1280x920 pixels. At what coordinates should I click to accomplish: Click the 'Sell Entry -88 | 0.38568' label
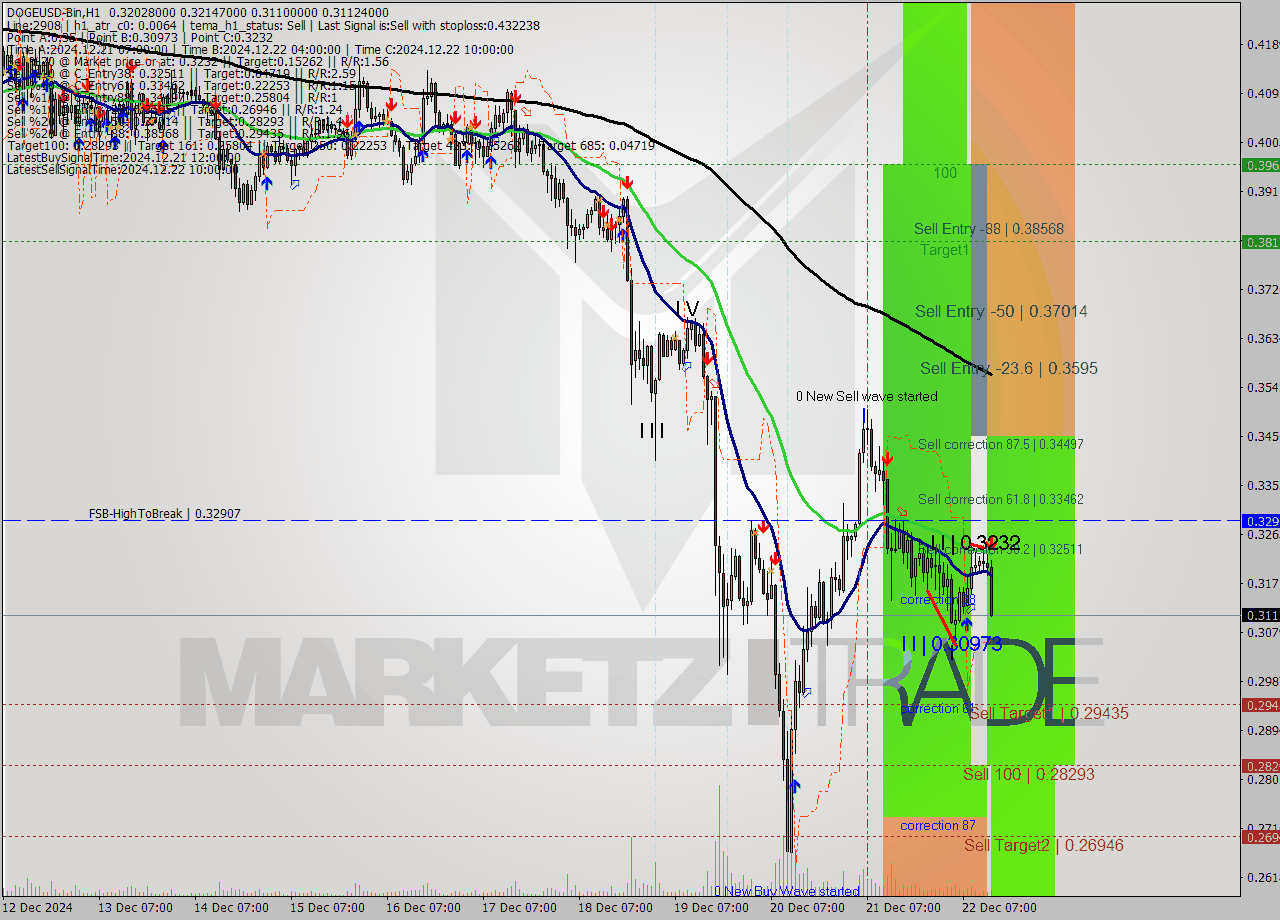pyautogui.click(x=989, y=229)
